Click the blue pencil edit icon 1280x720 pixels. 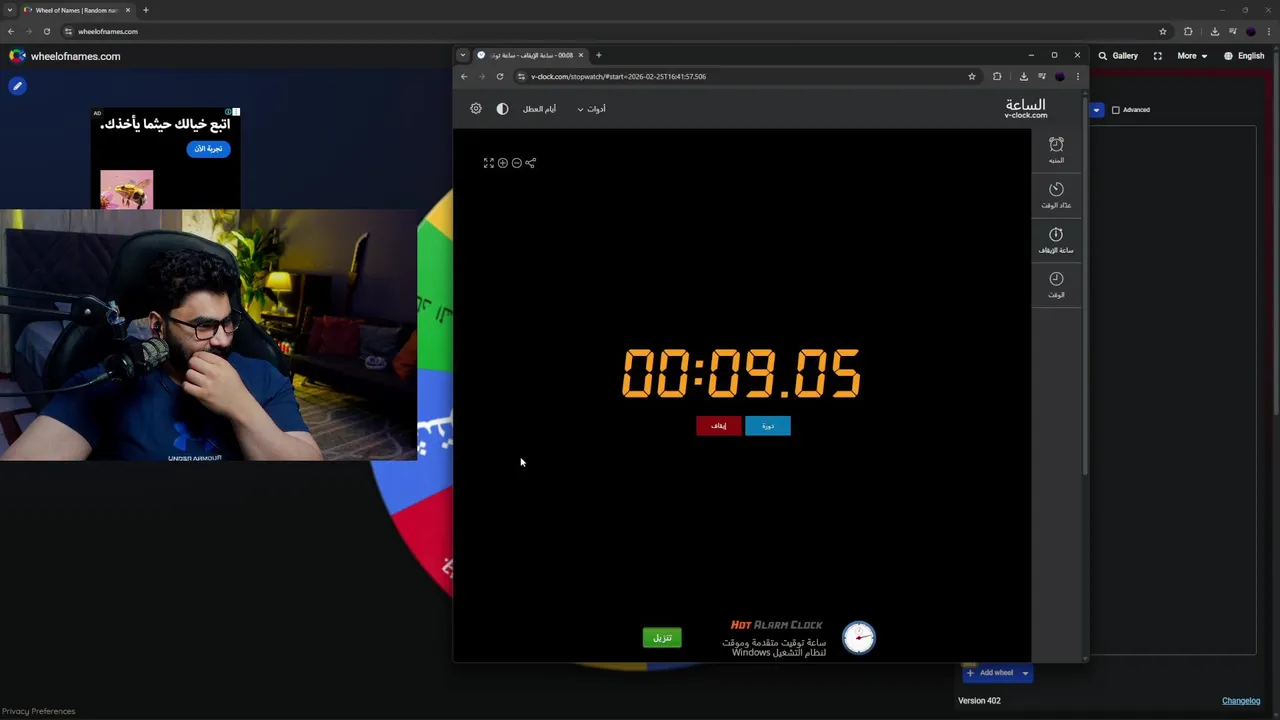coord(17,86)
